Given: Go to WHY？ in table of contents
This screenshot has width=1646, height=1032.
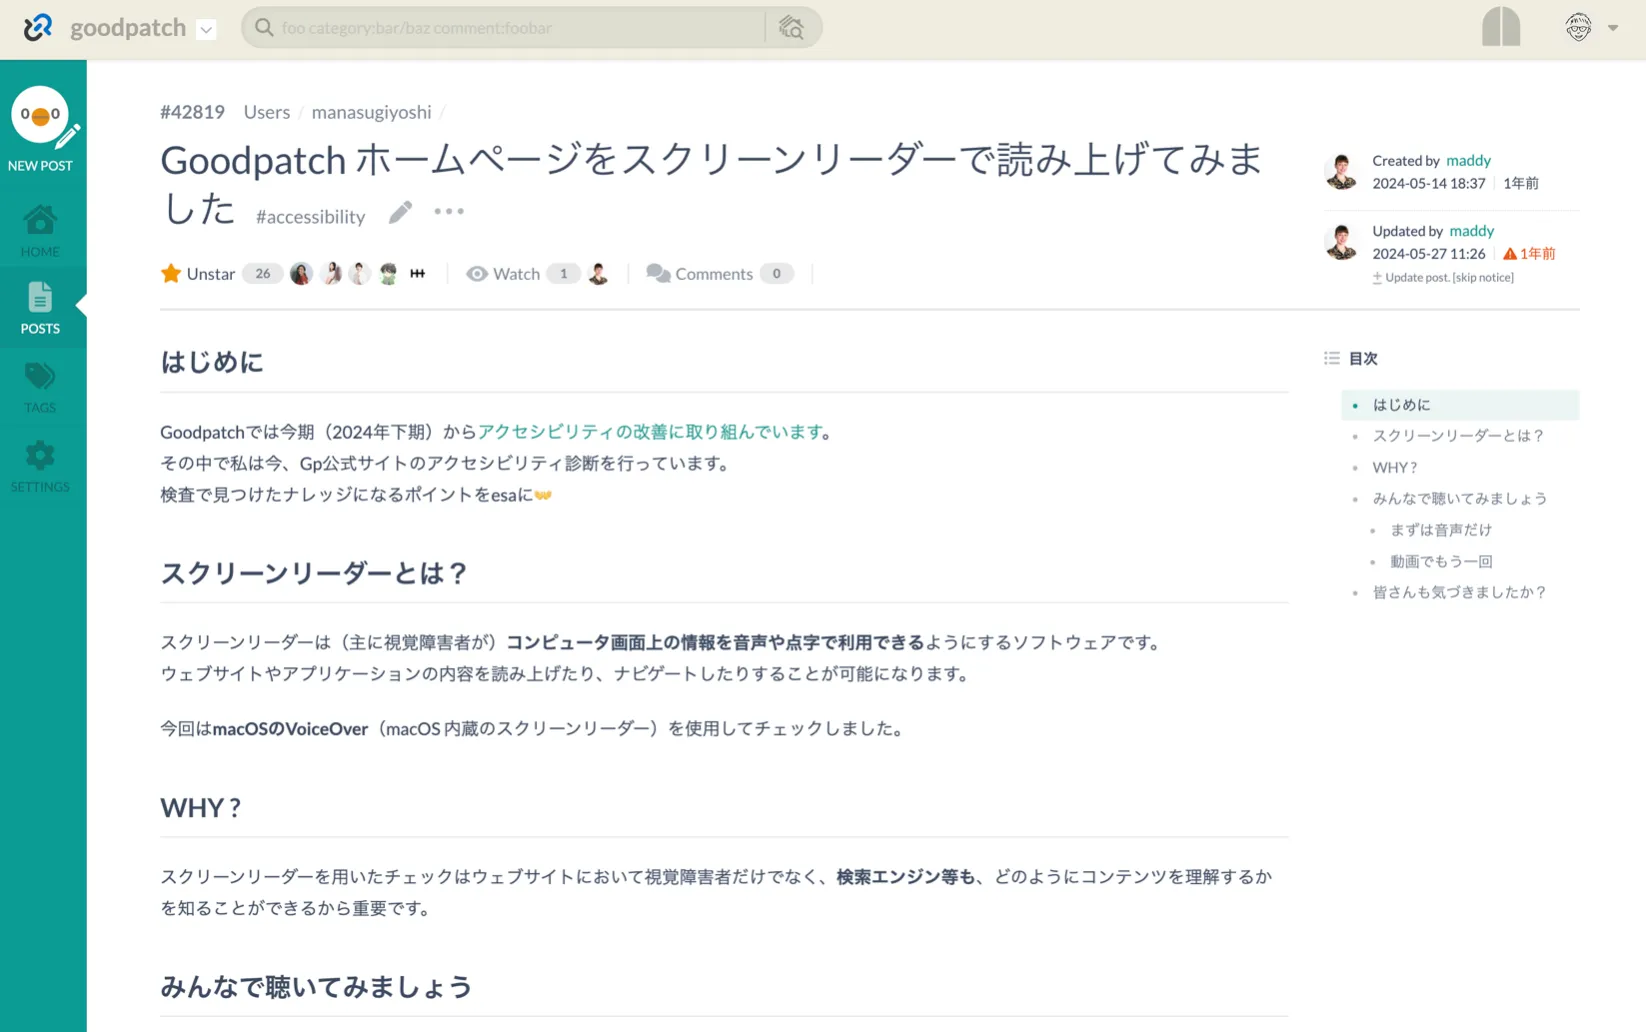Looking at the screenshot, I should coord(1395,468).
